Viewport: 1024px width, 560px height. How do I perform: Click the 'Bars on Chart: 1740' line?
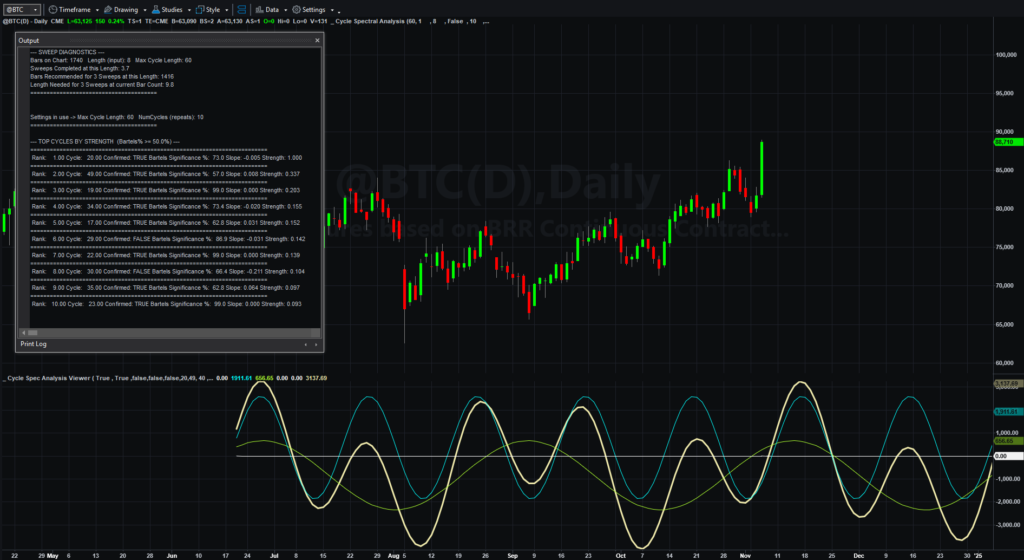[111, 60]
